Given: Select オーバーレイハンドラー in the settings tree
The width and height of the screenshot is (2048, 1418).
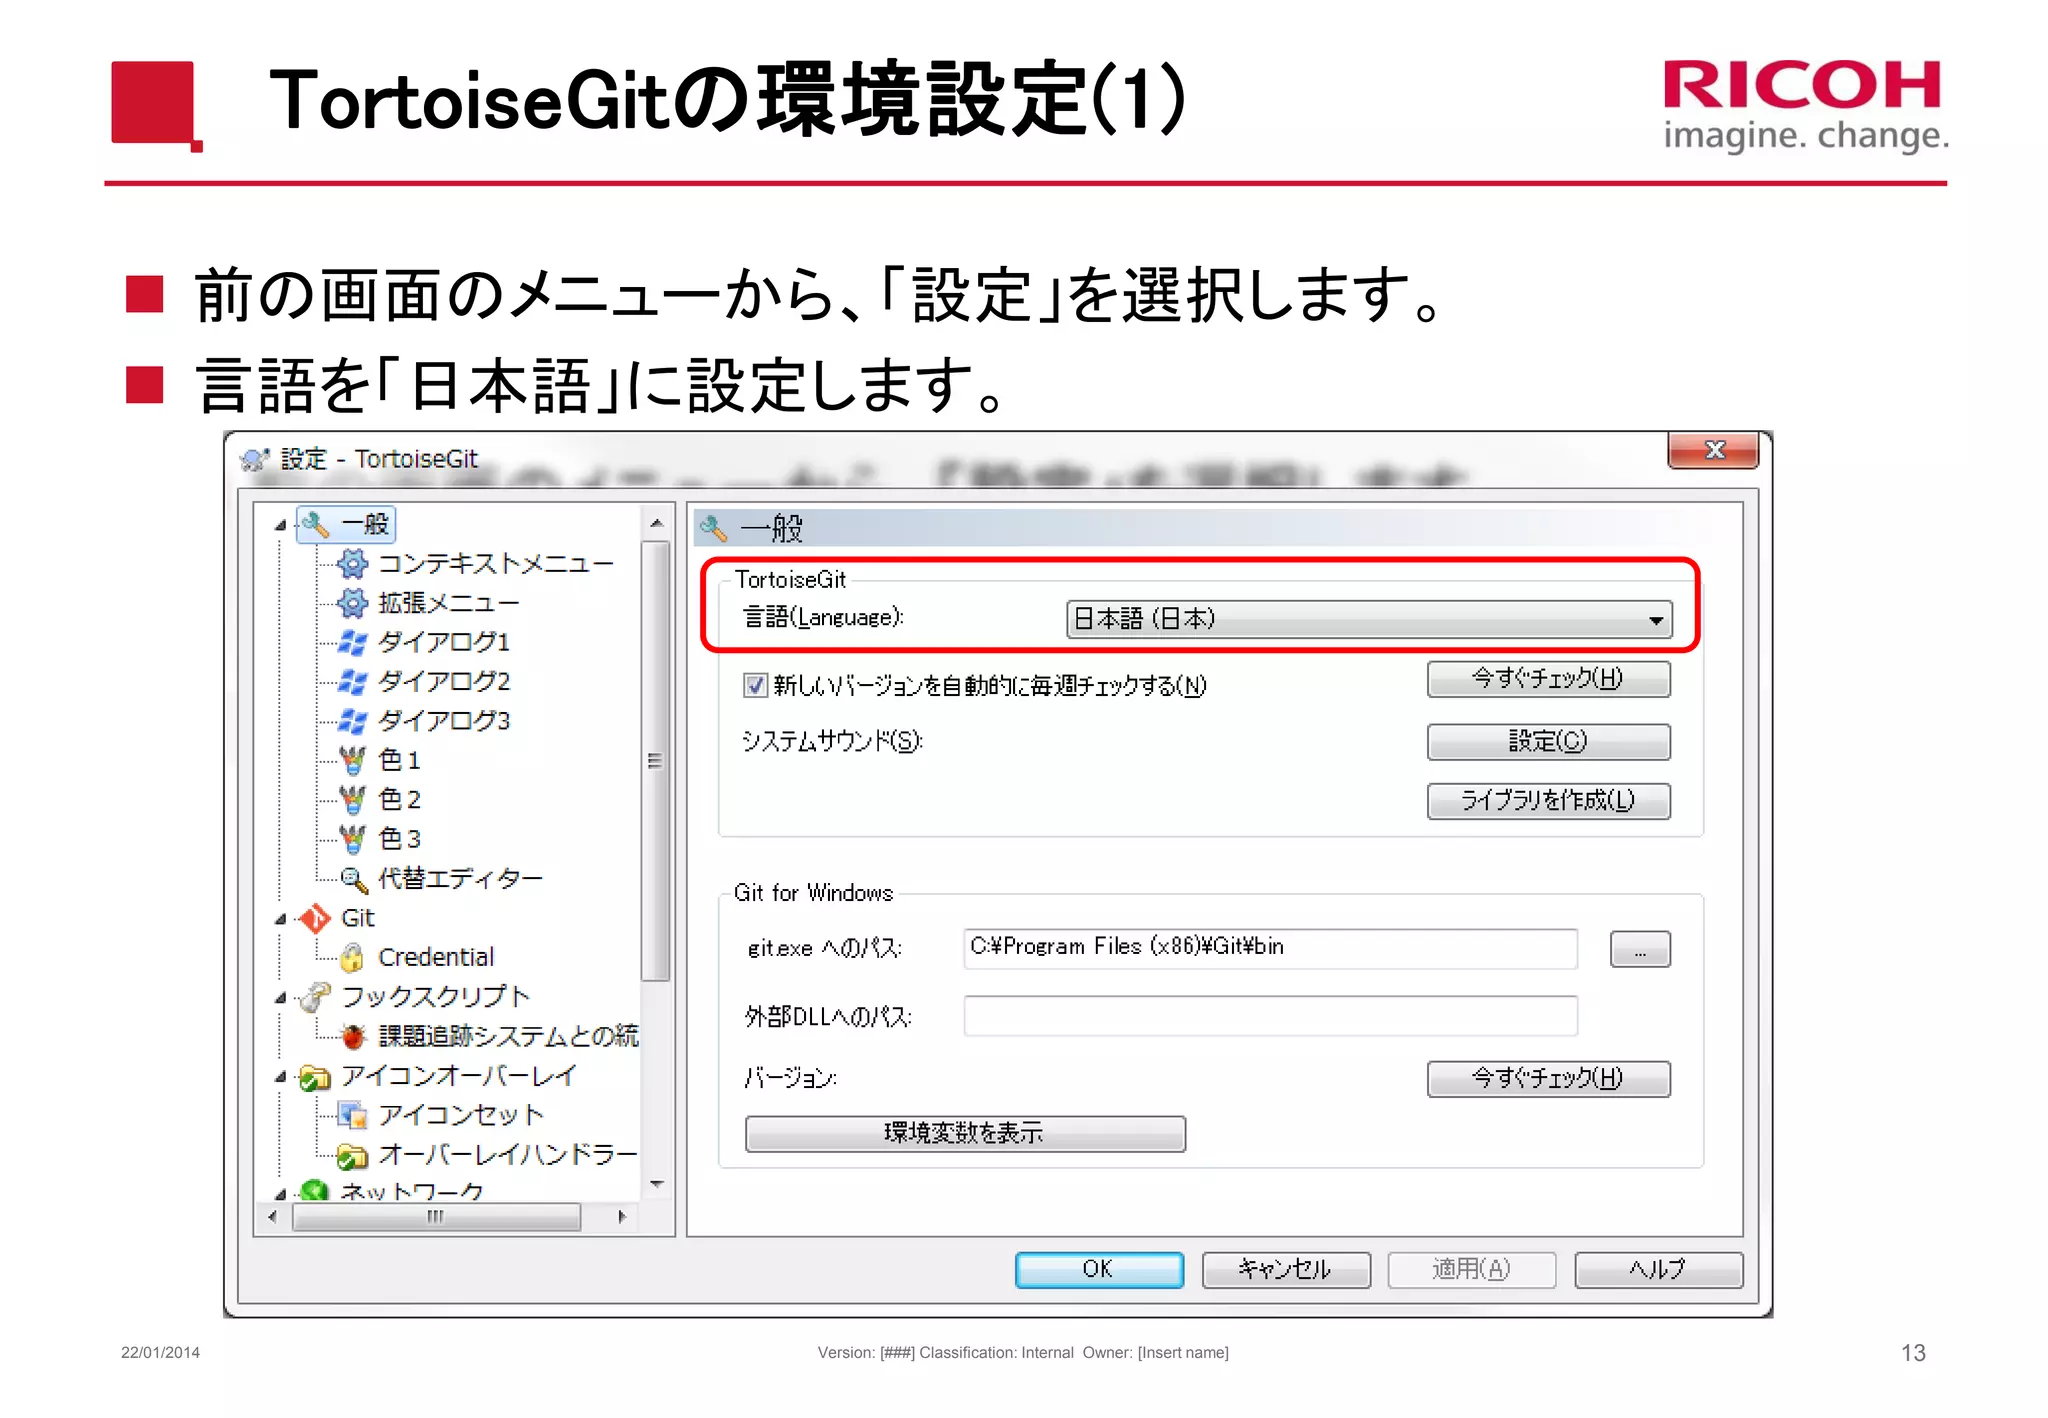Looking at the screenshot, I should pyautogui.click(x=508, y=1155).
